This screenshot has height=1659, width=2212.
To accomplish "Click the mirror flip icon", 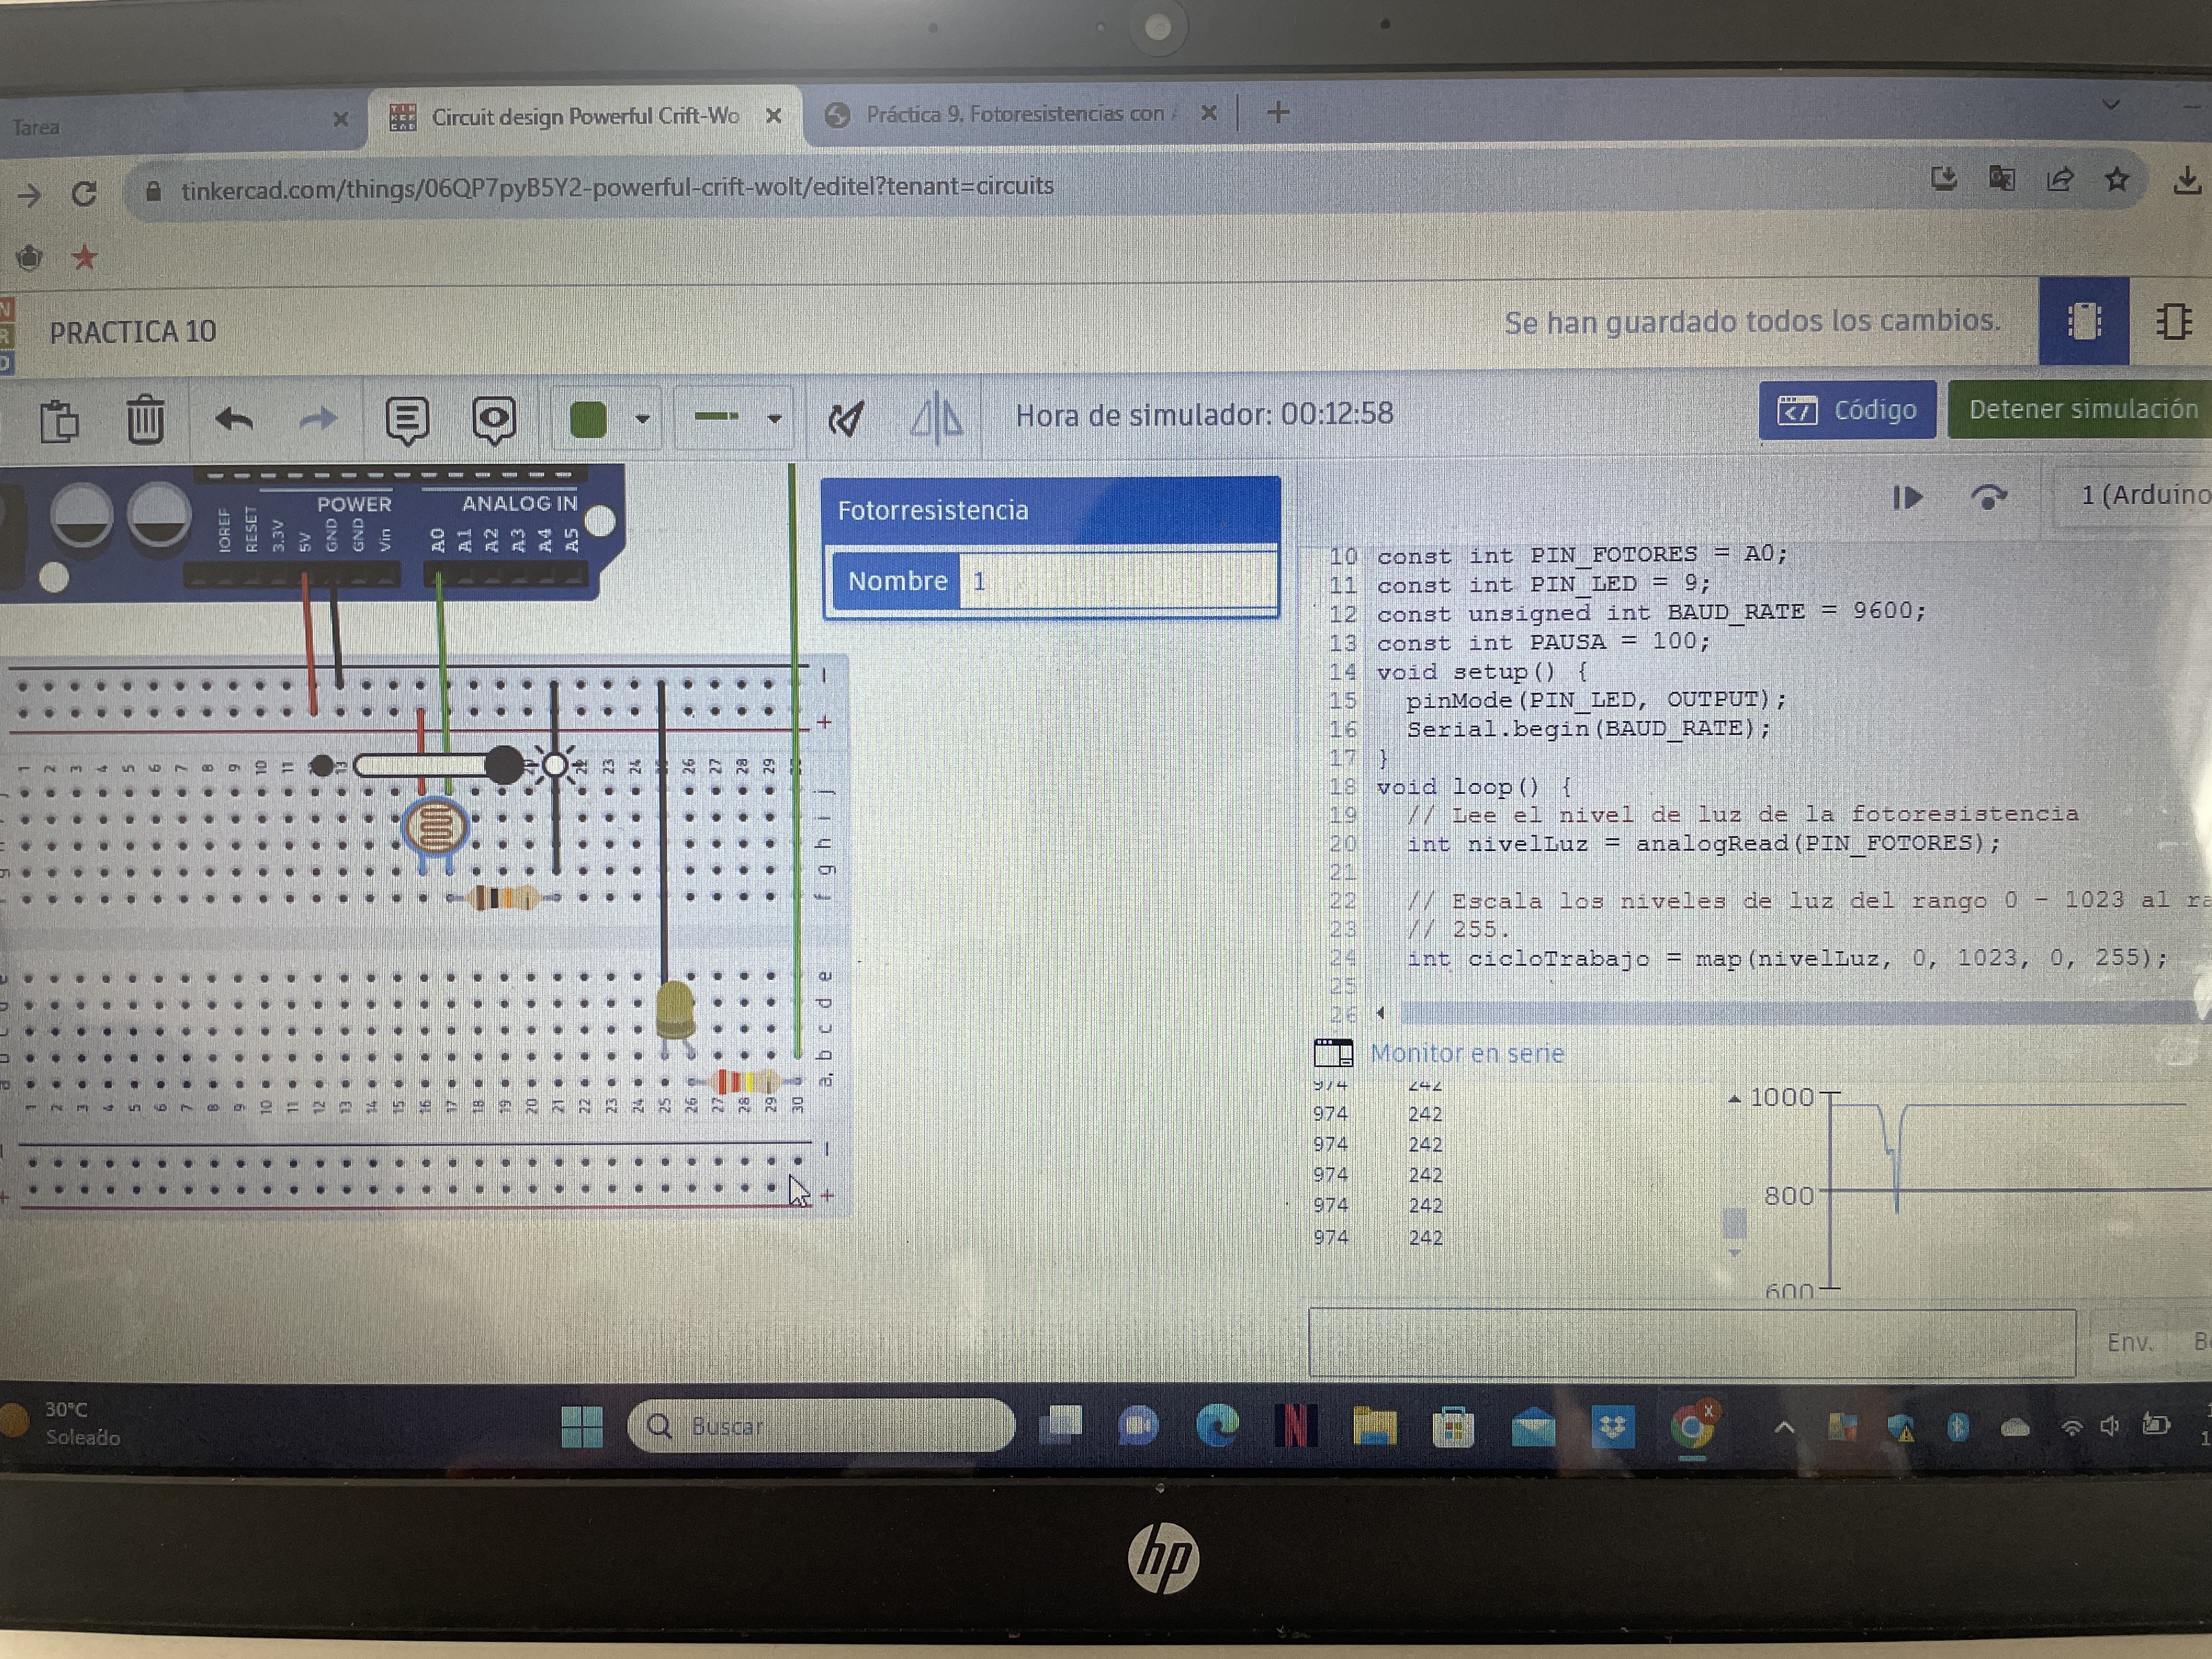I will coord(936,417).
